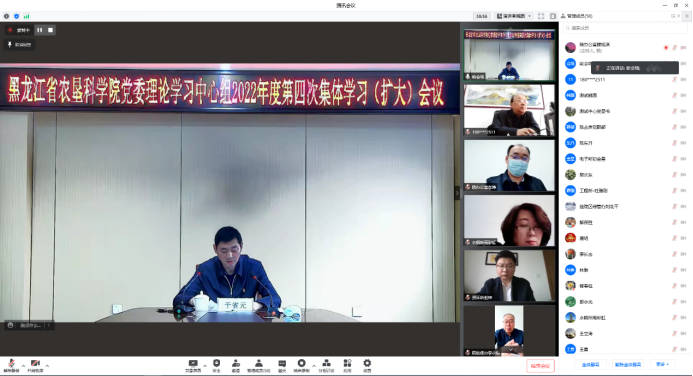Open apps grid icon
The width and height of the screenshot is (693, 376).
click(347, 366)
